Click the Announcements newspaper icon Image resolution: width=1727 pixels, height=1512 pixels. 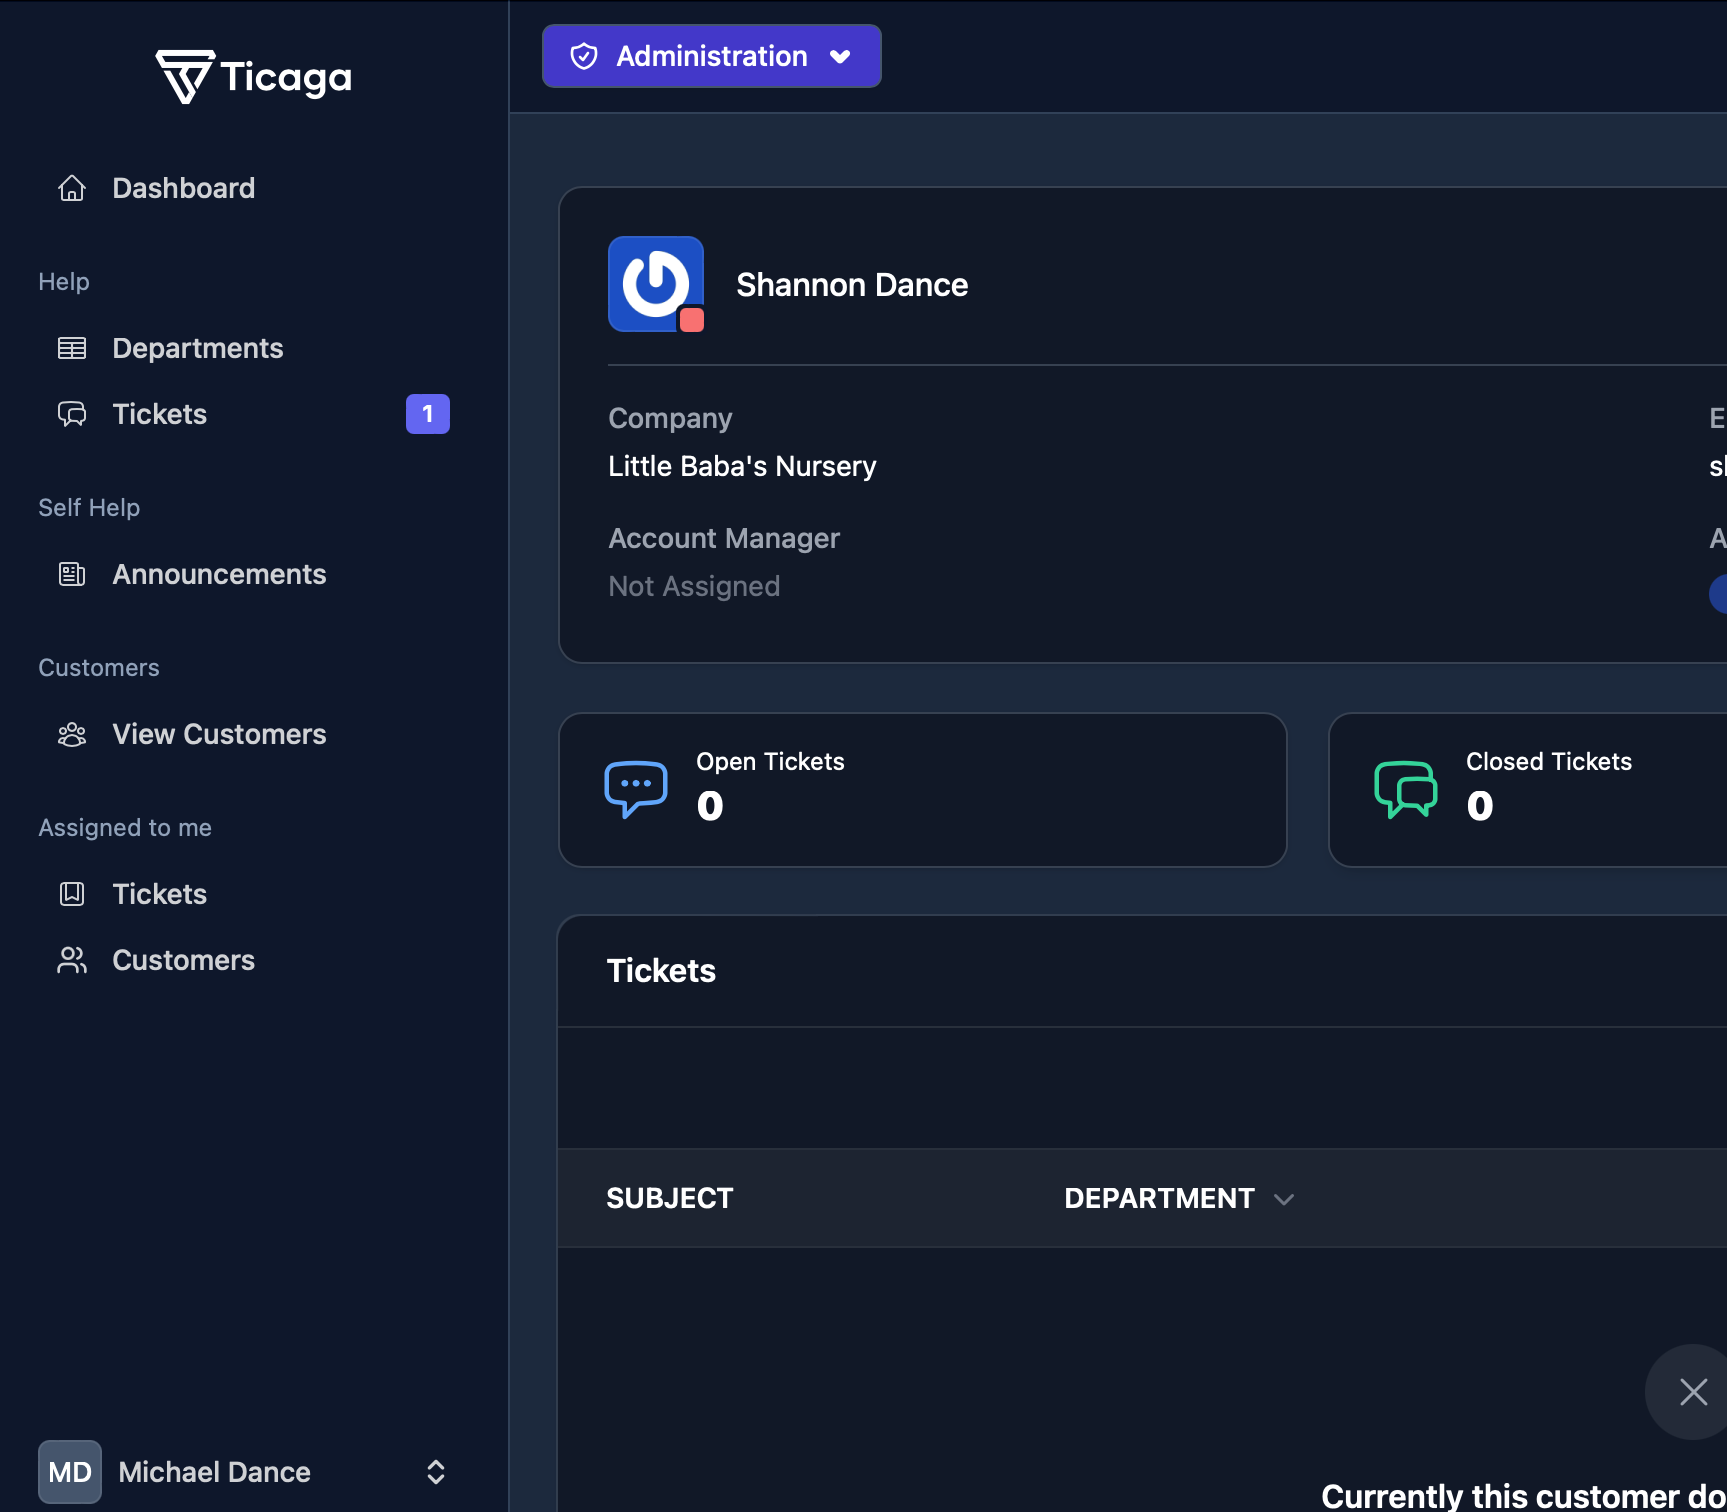pyautogui.click(x=71, y=574)
